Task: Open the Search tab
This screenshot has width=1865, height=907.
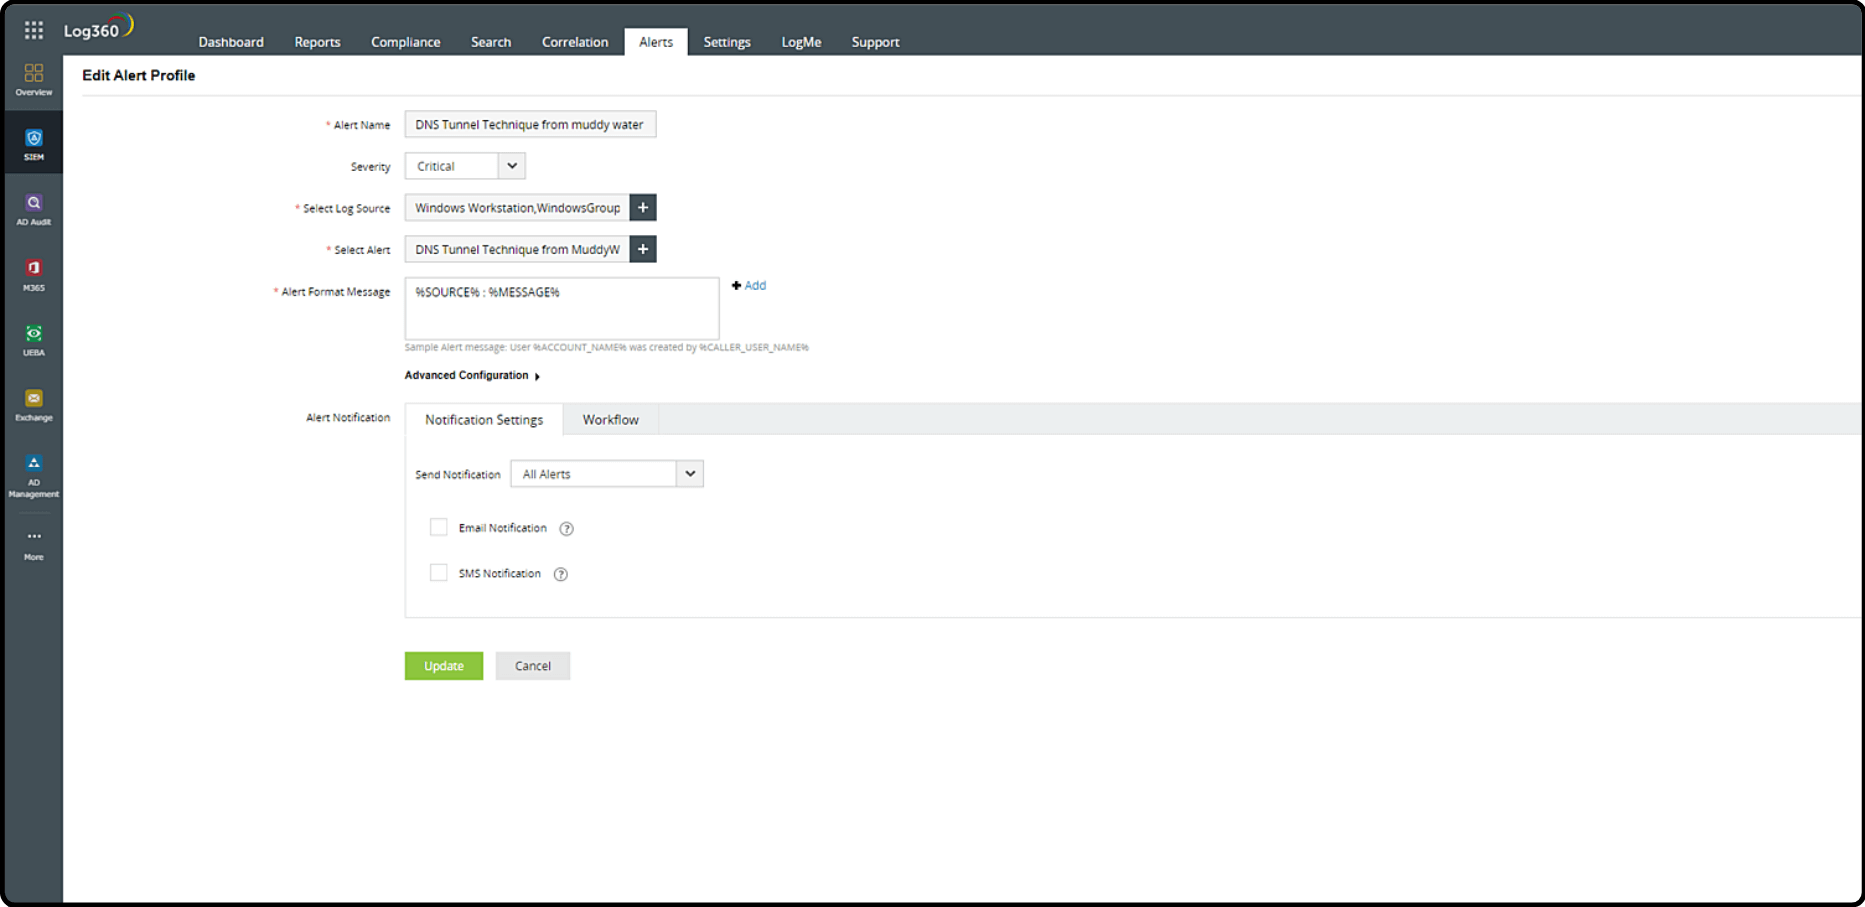Action: 491,42
